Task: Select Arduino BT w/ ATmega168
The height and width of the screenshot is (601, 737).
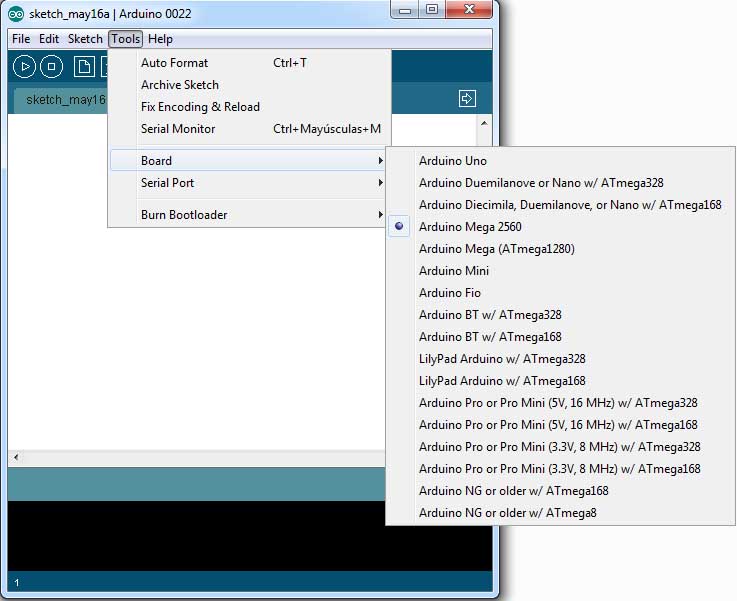Action: pyautogui.click(x=561, y=337)
